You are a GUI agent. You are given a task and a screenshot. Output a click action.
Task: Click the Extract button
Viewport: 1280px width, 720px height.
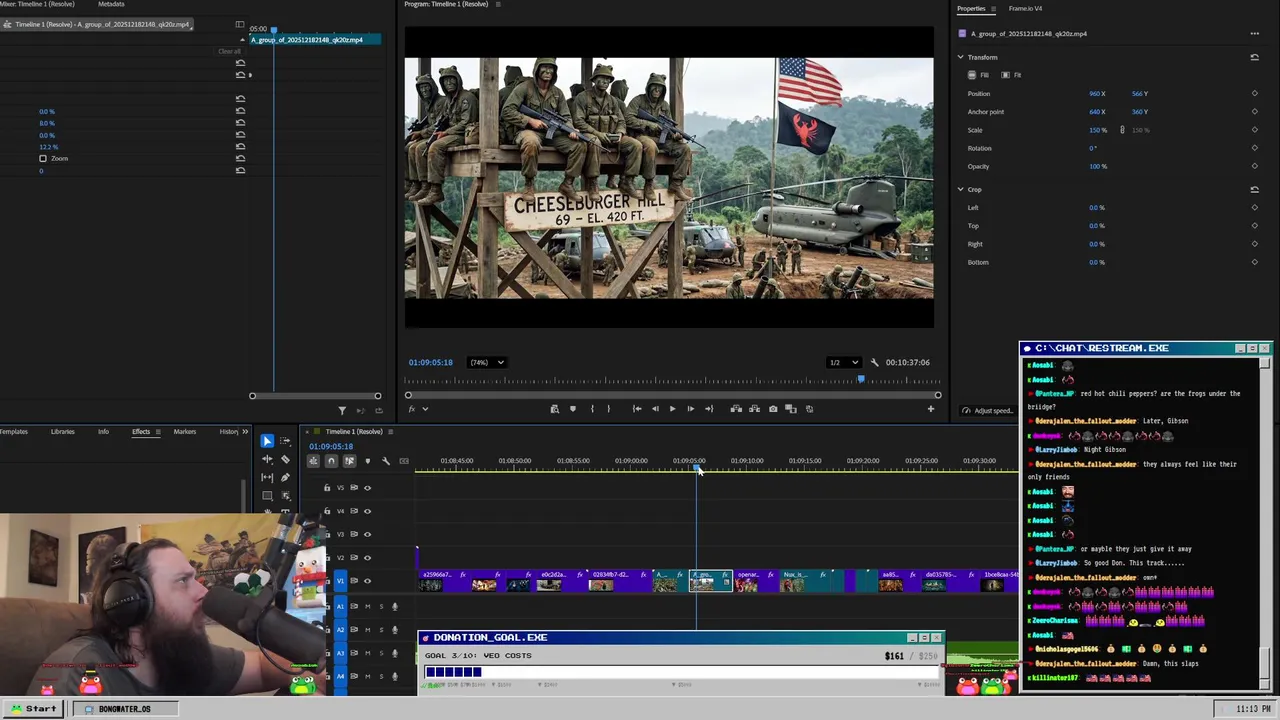(755, 408)
